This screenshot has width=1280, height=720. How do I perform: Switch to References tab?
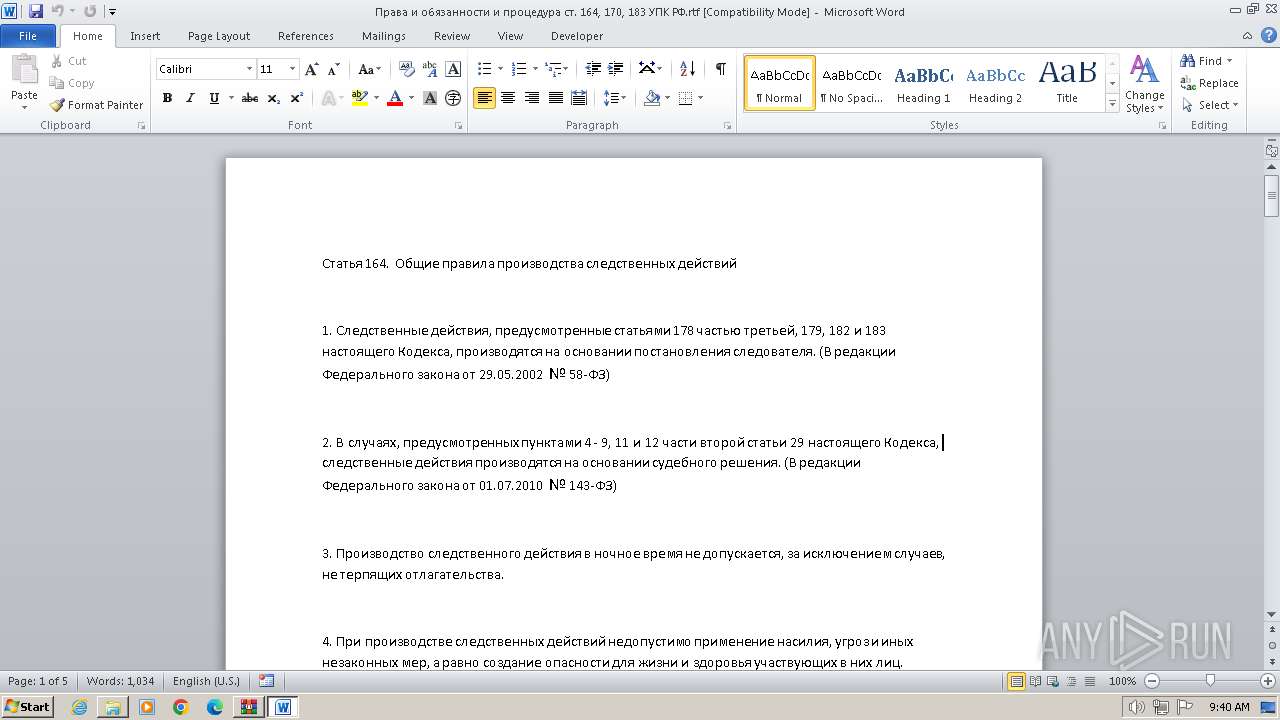point(306,36)
